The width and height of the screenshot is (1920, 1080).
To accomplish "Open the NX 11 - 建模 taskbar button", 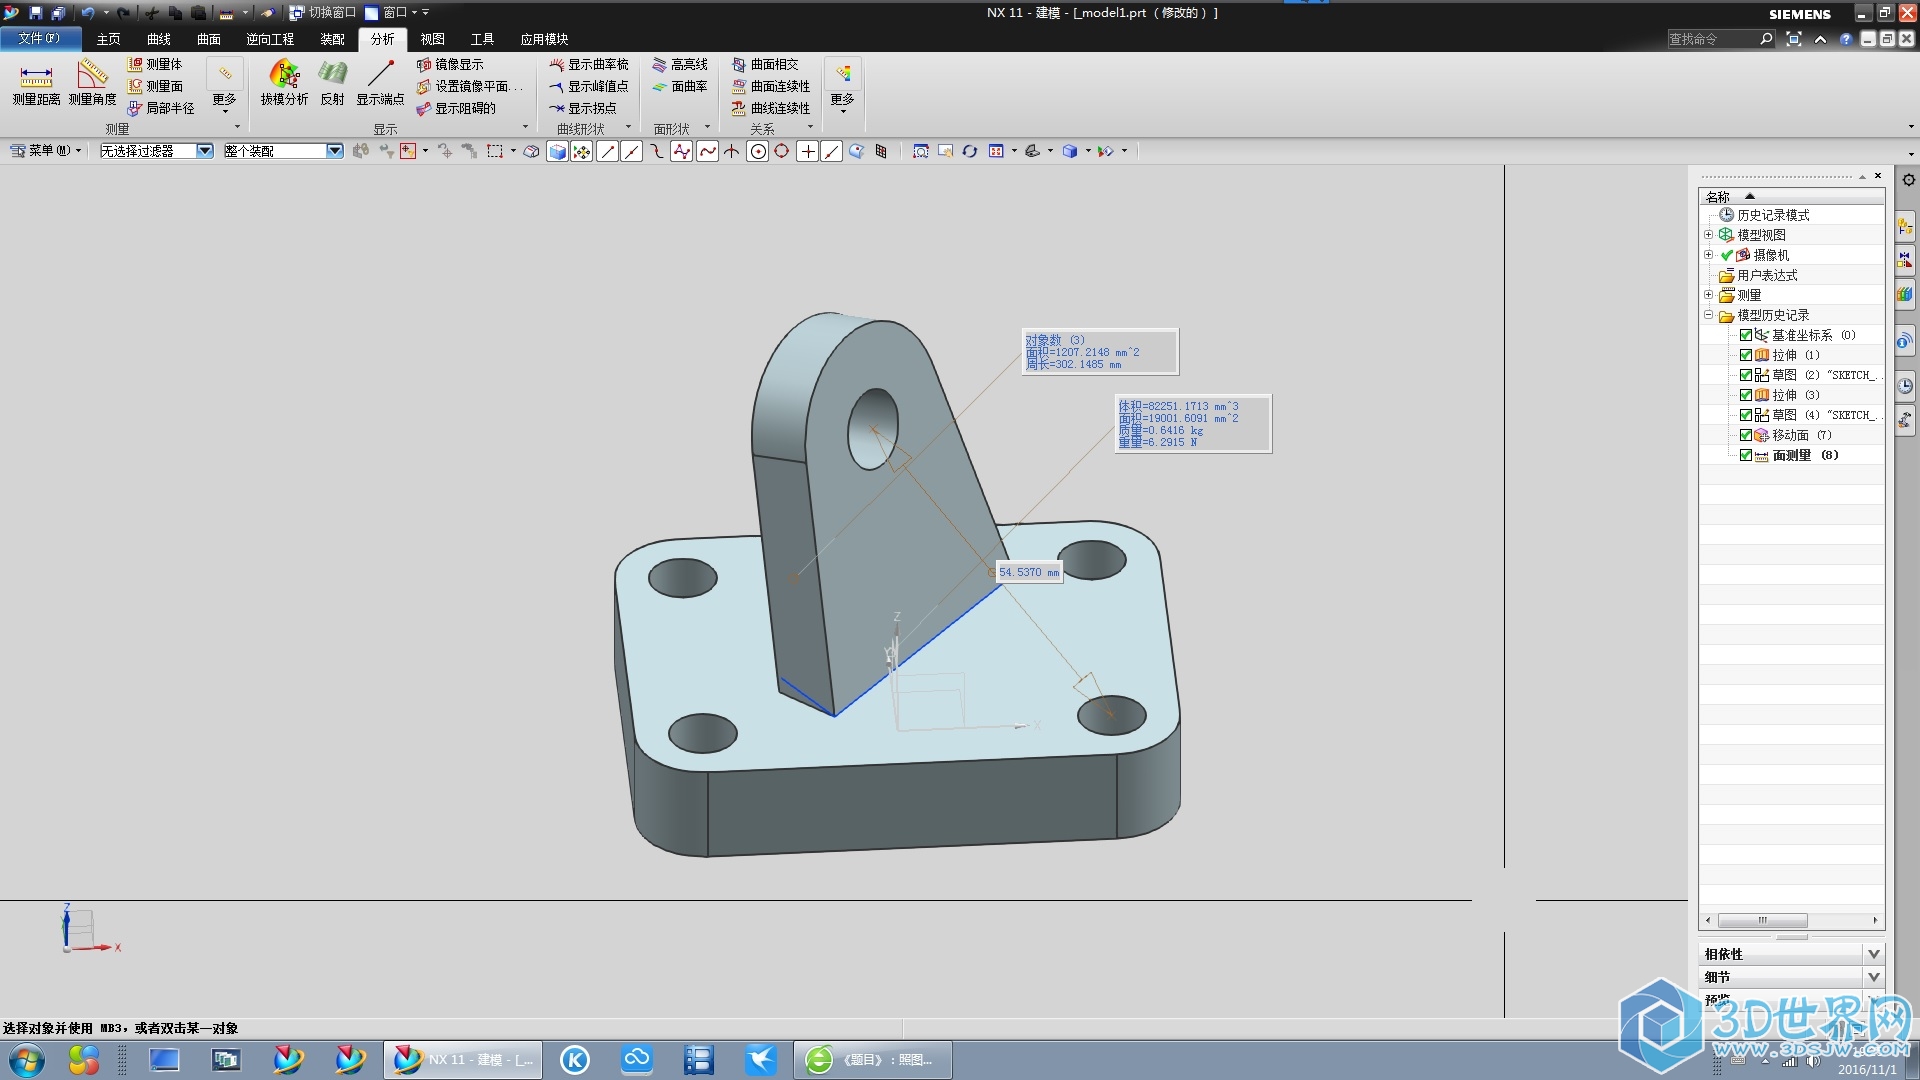I will [x=463, y=1060].
